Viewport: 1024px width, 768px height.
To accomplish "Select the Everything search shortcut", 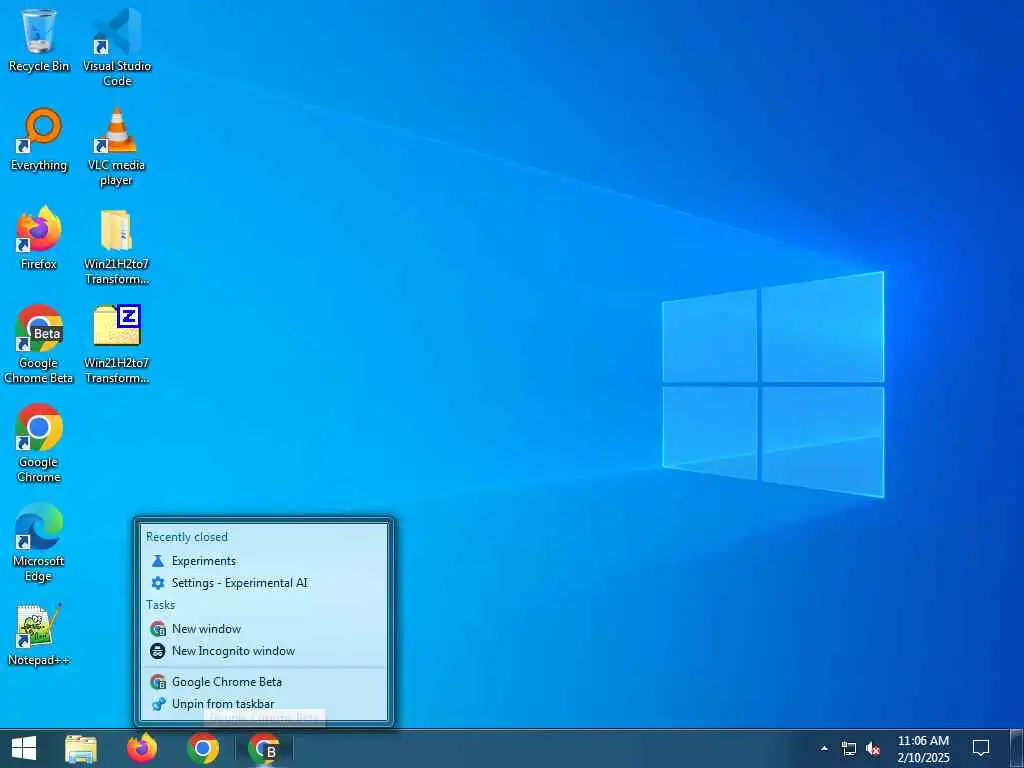I will [x=39, y=140].
